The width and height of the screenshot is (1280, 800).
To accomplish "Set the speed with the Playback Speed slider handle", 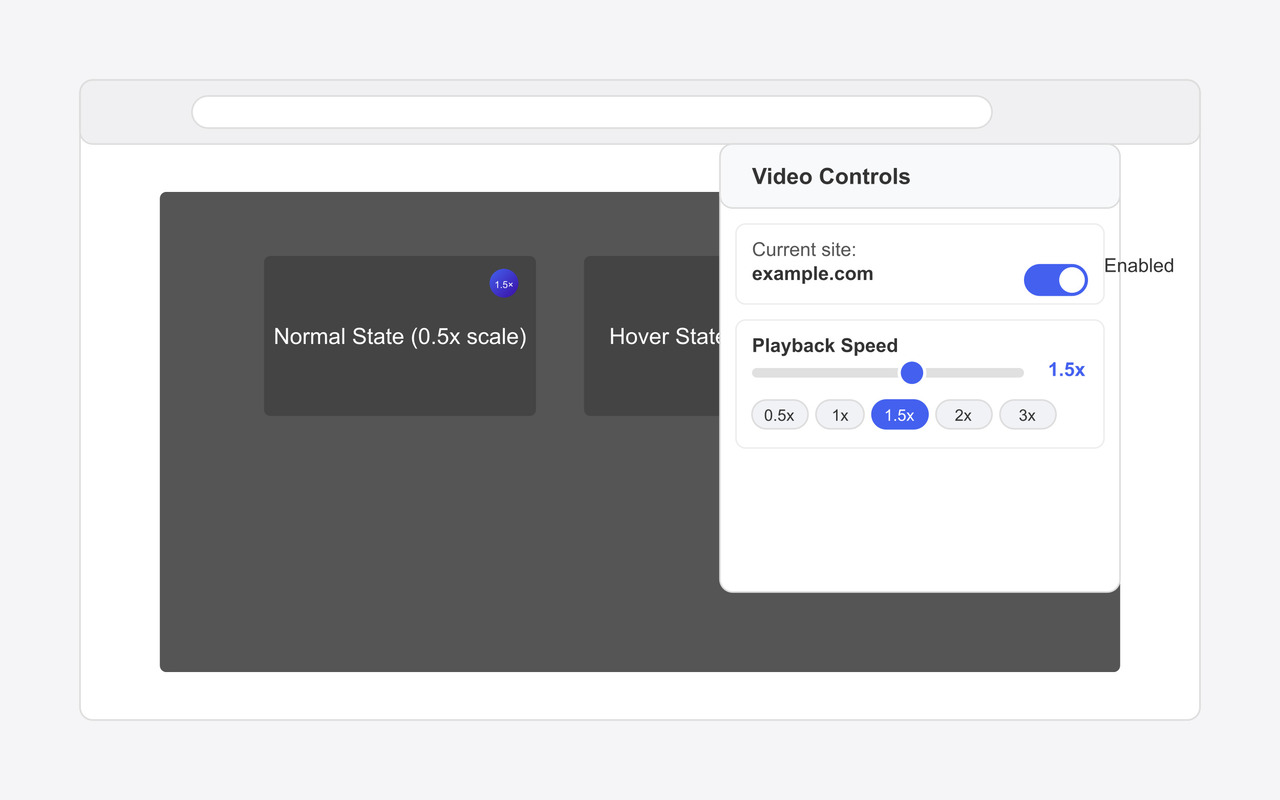I will pos(912,373).
